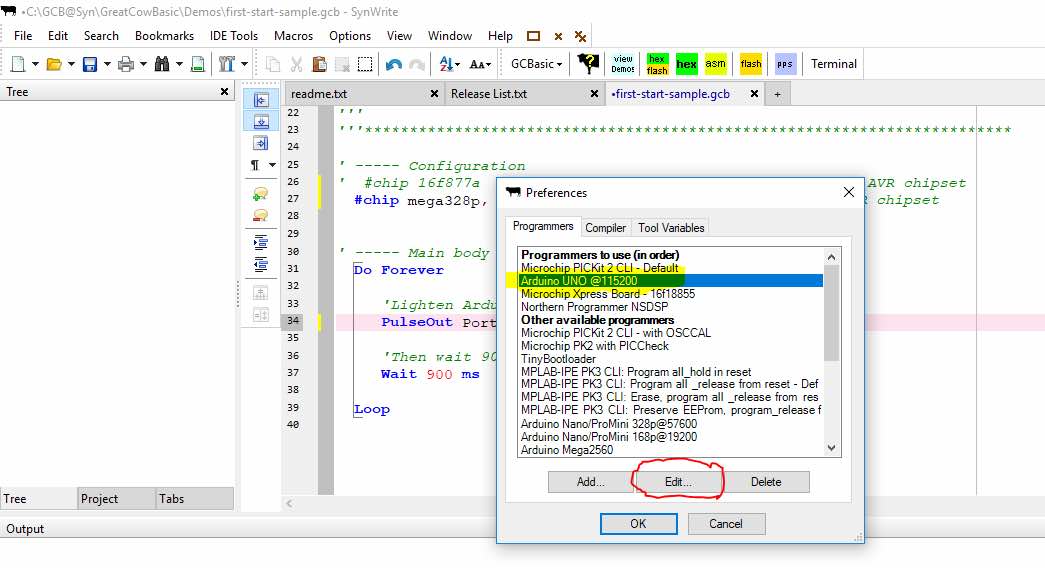Click the Cut scissors icon
Screen dimensions: 1045x568
[x=297, y=64]
